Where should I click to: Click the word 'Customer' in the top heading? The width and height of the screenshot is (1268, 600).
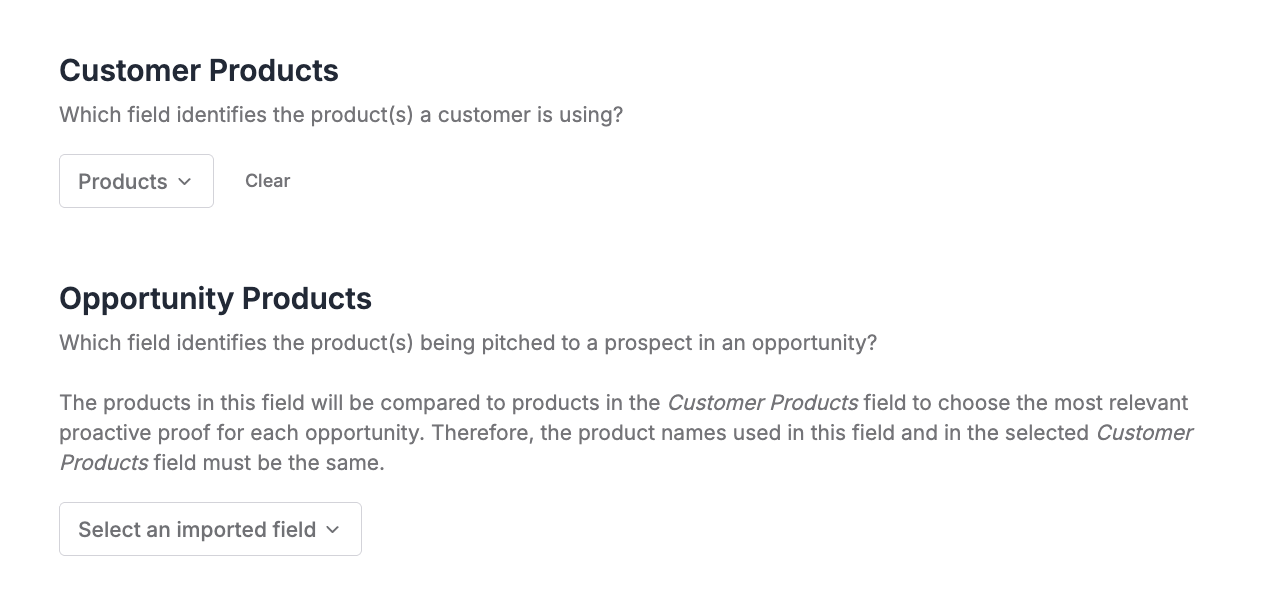pos(130,71)
